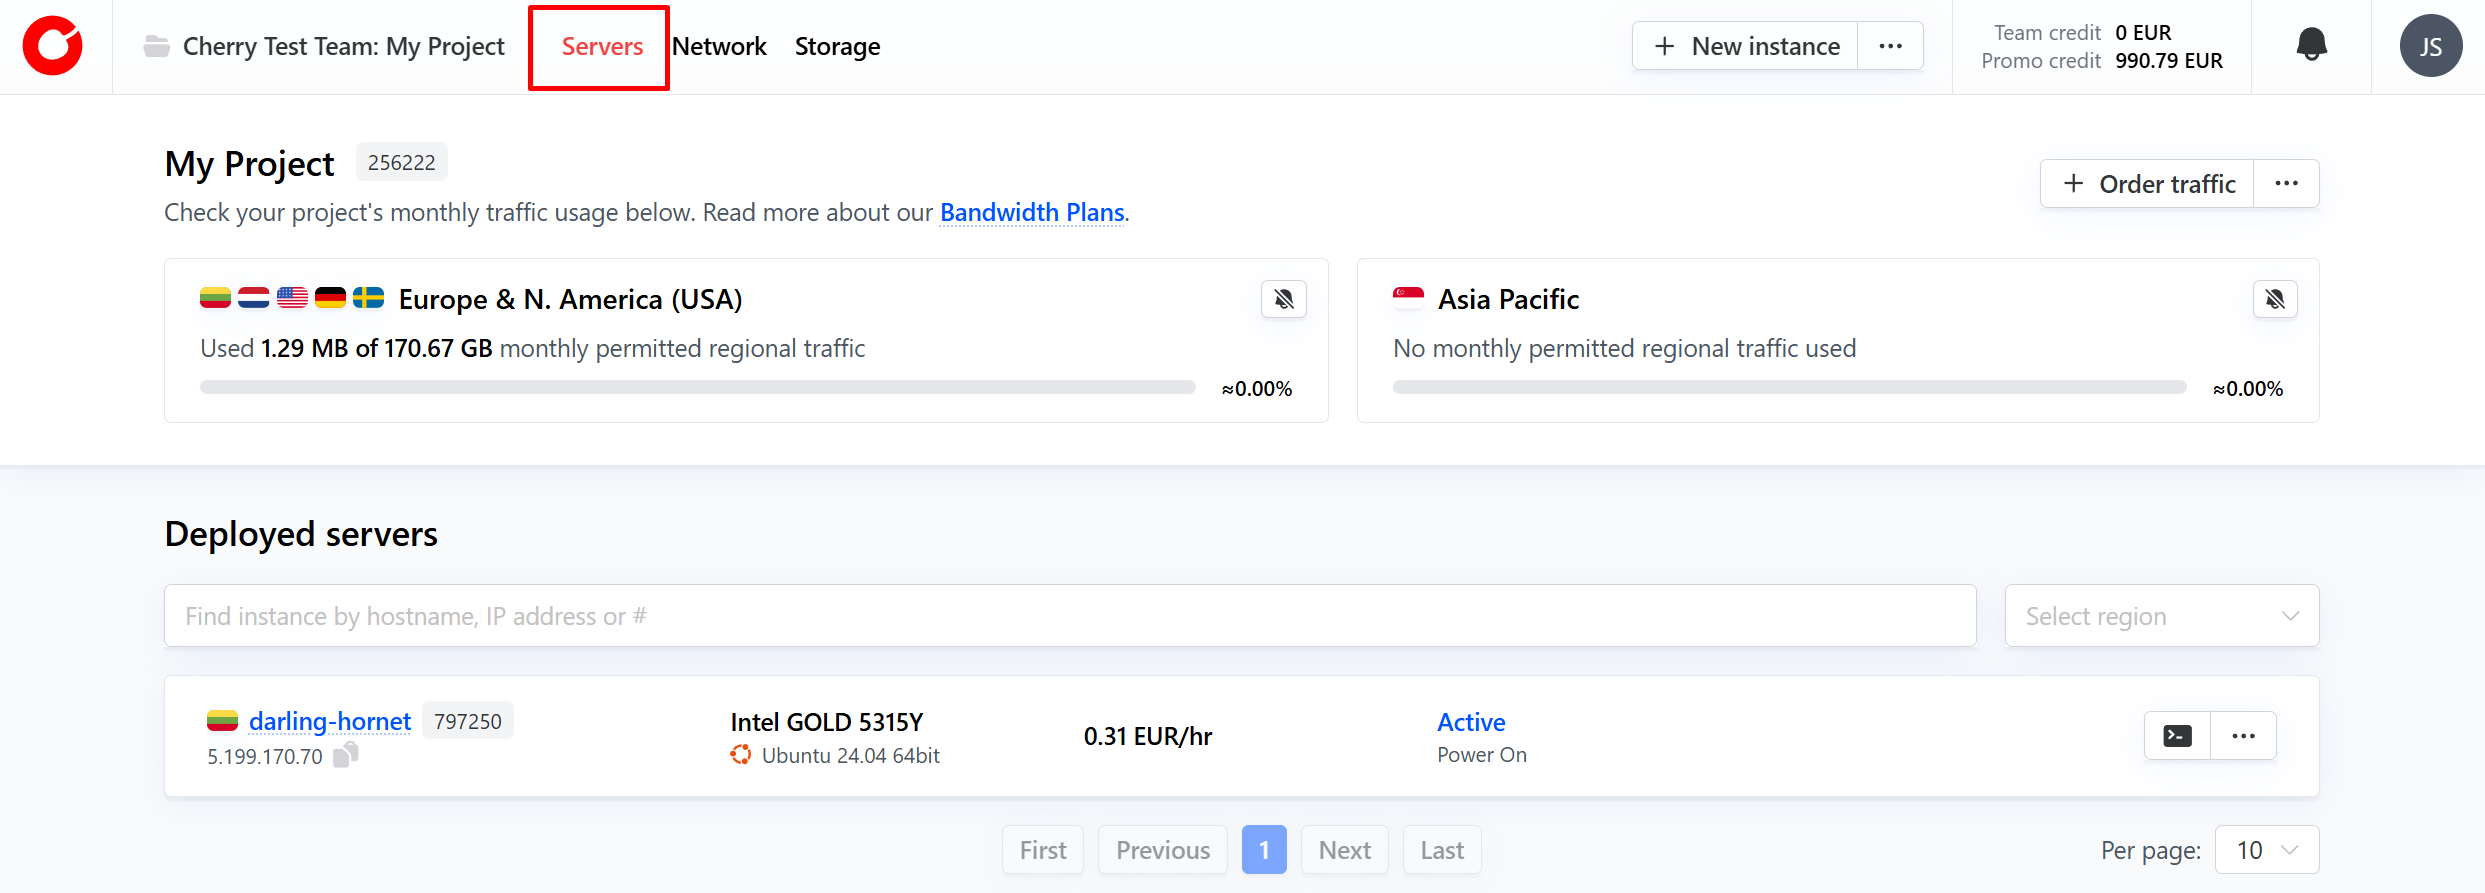Open the JS user avatar menu
2485x893 pixels.
click(x=2430, y=46)
